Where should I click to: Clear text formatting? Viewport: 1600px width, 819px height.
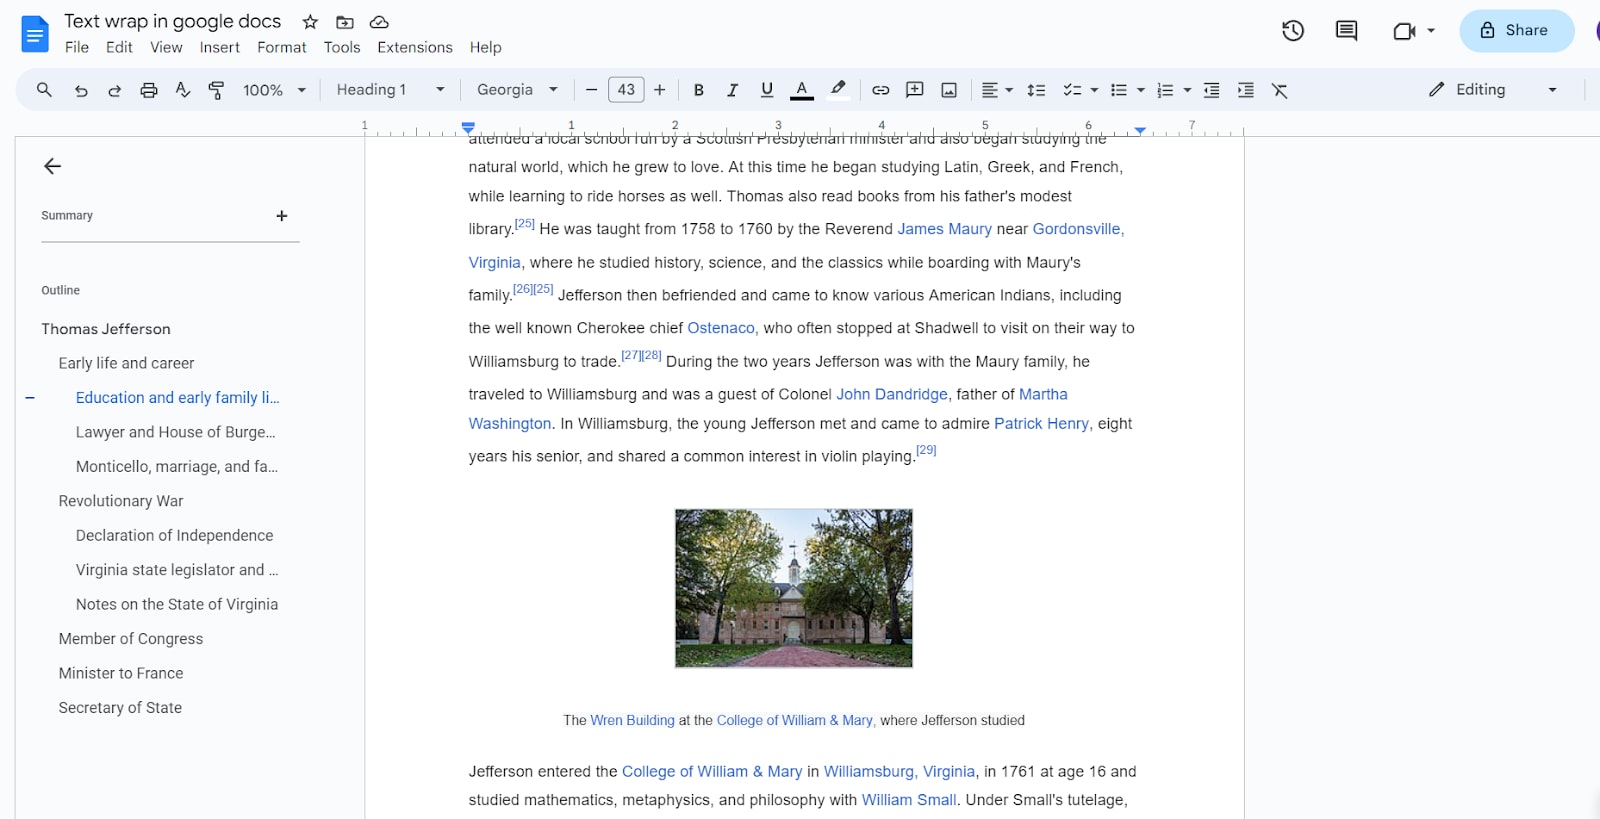pyautogui.click(x=1280, y=90)
